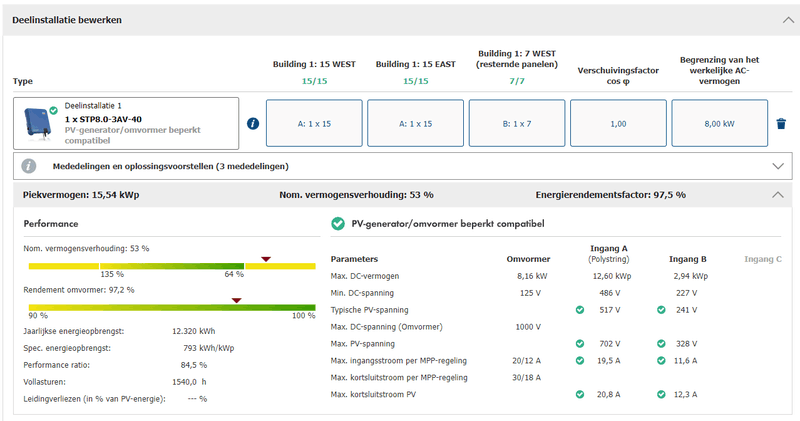Edit the cos φ value 1,00 field

tap(617, 124)
